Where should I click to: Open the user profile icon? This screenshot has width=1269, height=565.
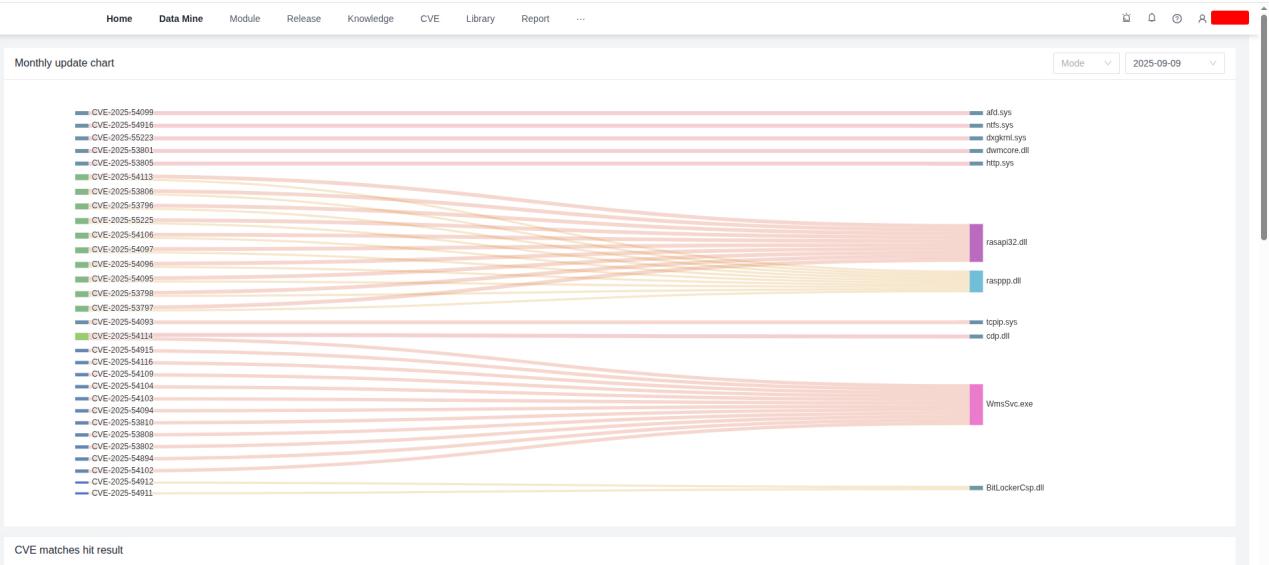(x=1201, y=18)
